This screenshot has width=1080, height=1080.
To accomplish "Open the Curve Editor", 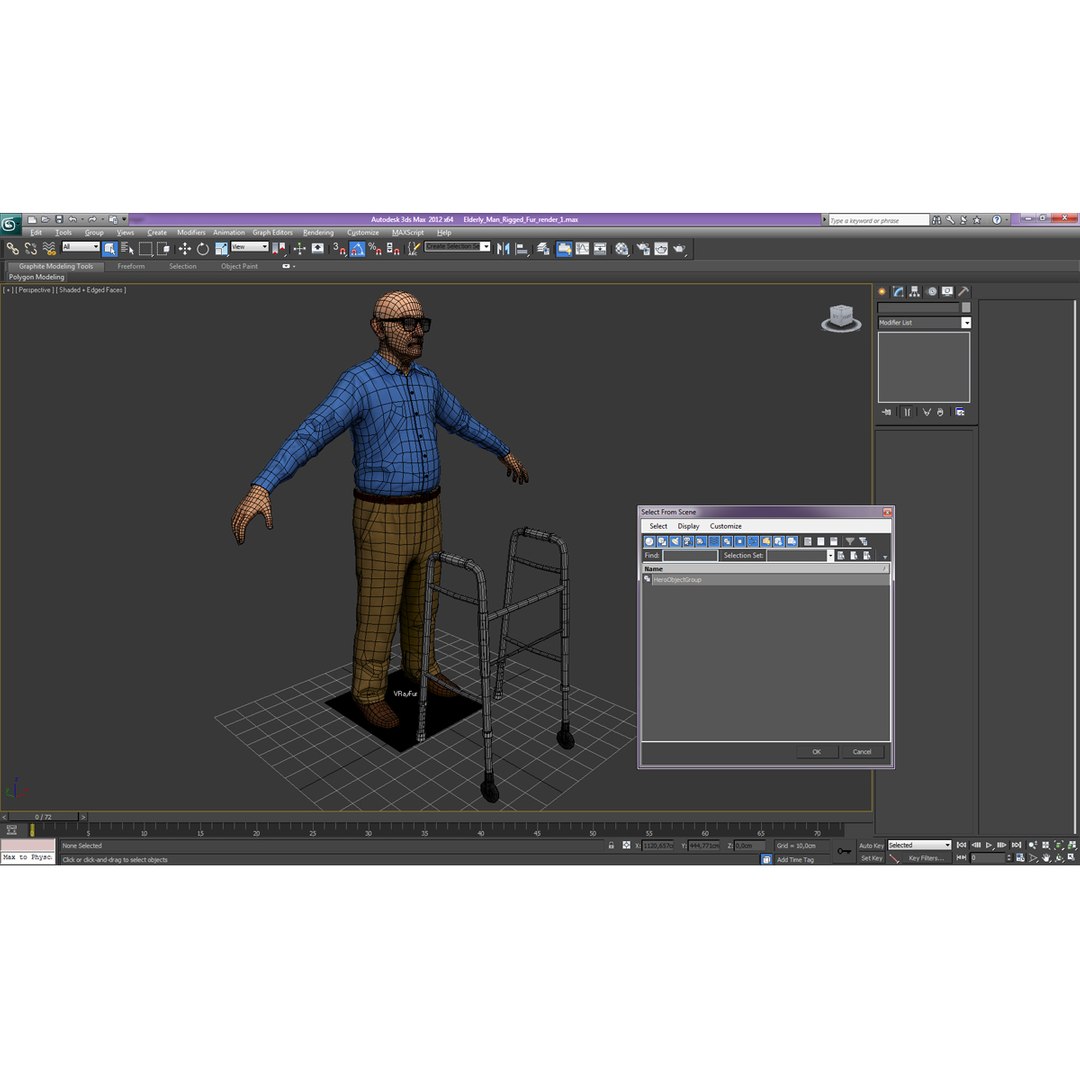I will point(583,249).
